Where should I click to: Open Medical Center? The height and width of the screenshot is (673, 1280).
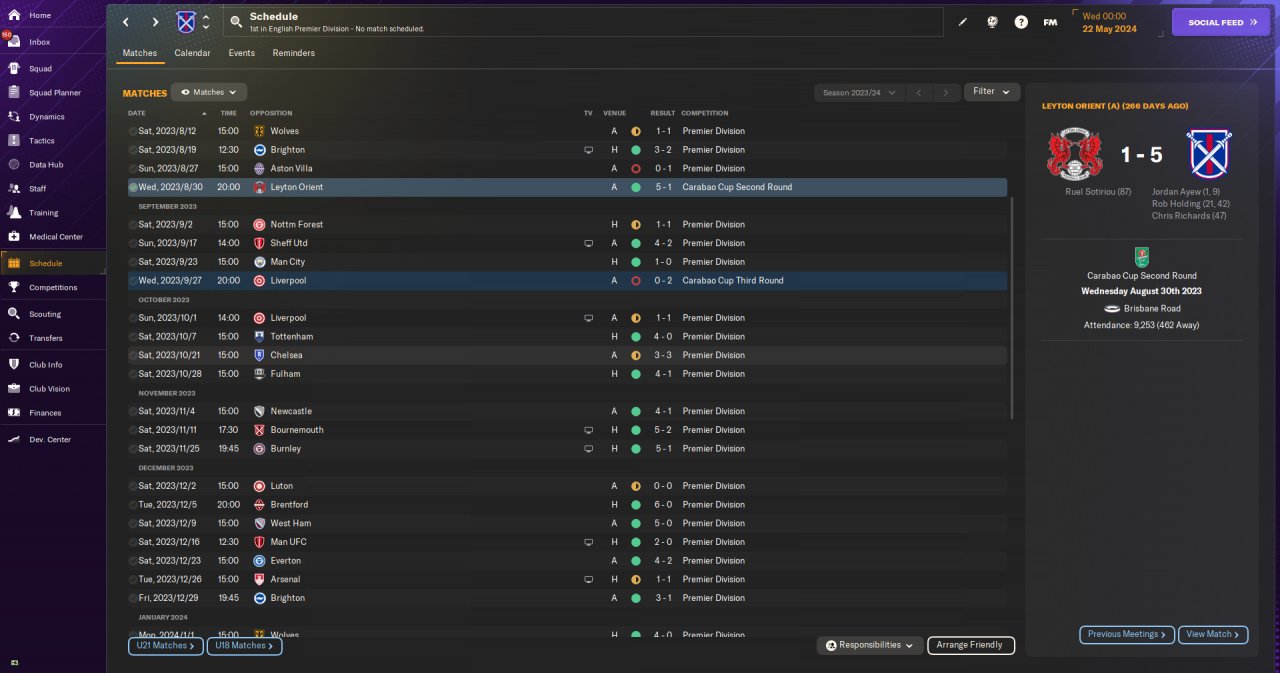[x=55, y=237]
